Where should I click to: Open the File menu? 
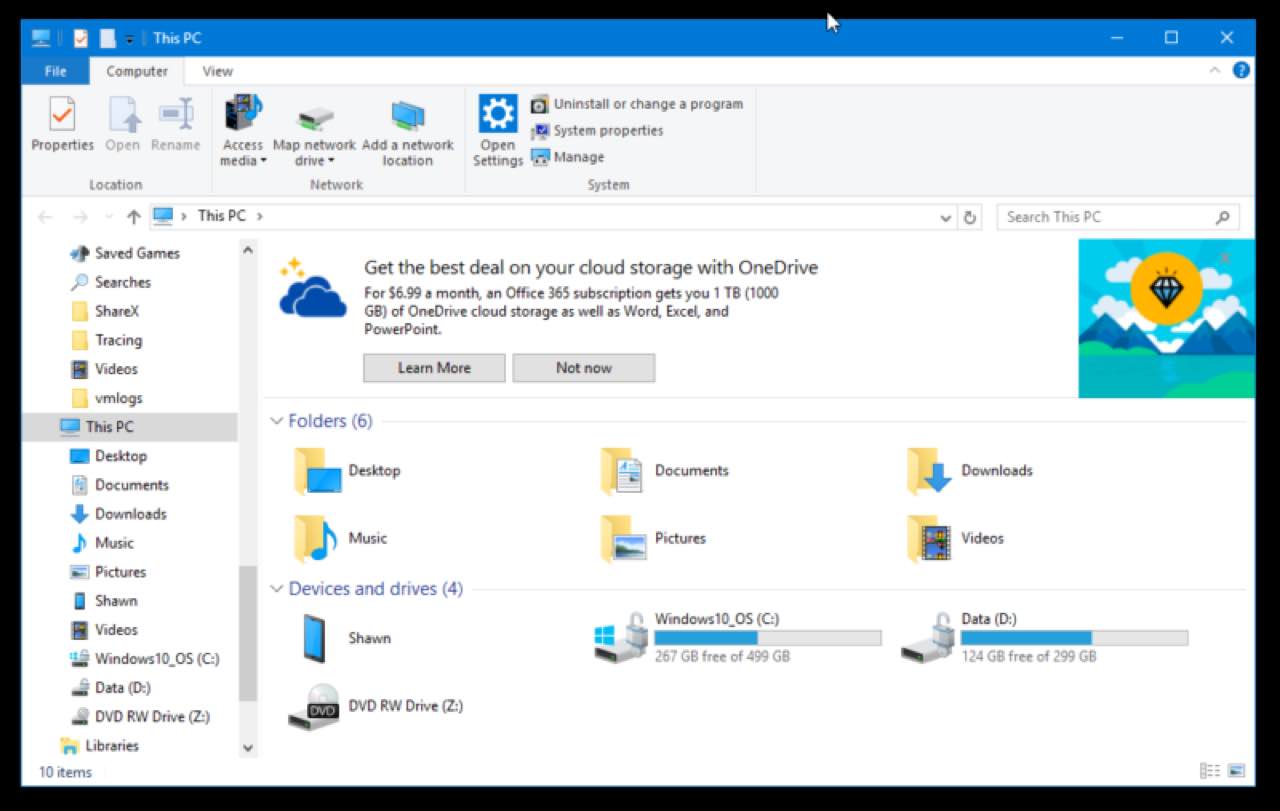tap(56, 71)
